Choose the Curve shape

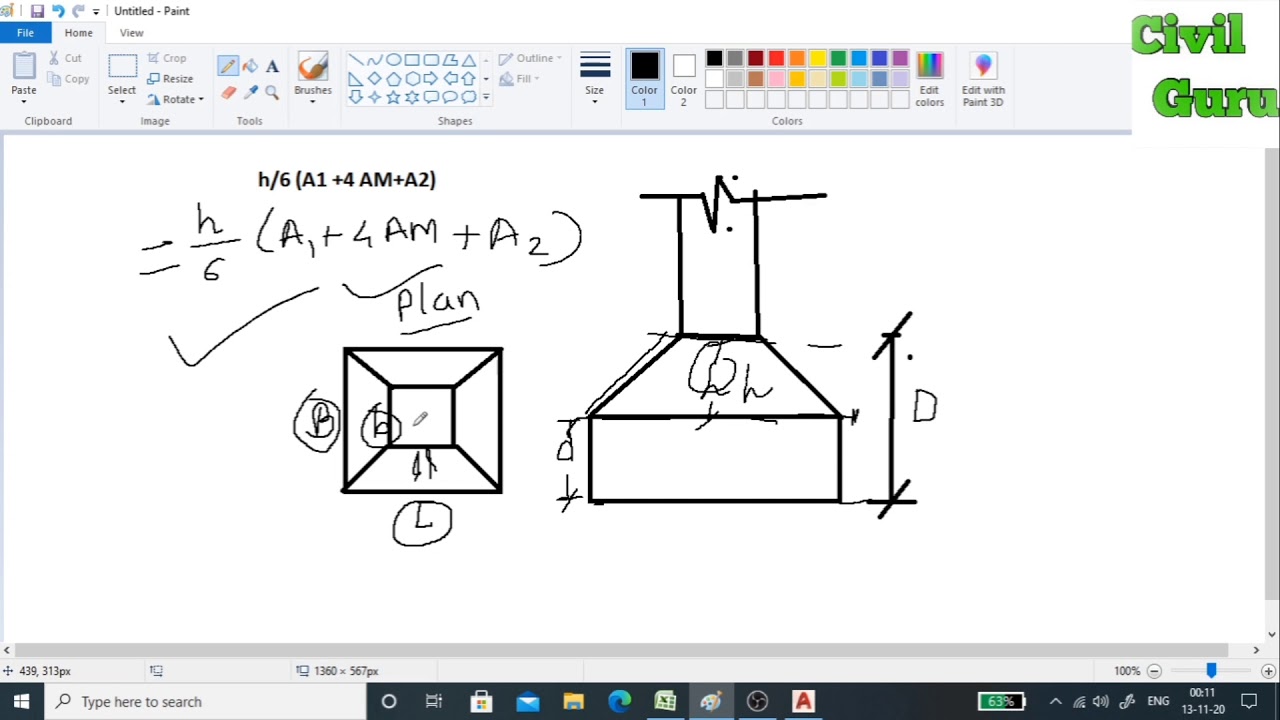(374, 60)
